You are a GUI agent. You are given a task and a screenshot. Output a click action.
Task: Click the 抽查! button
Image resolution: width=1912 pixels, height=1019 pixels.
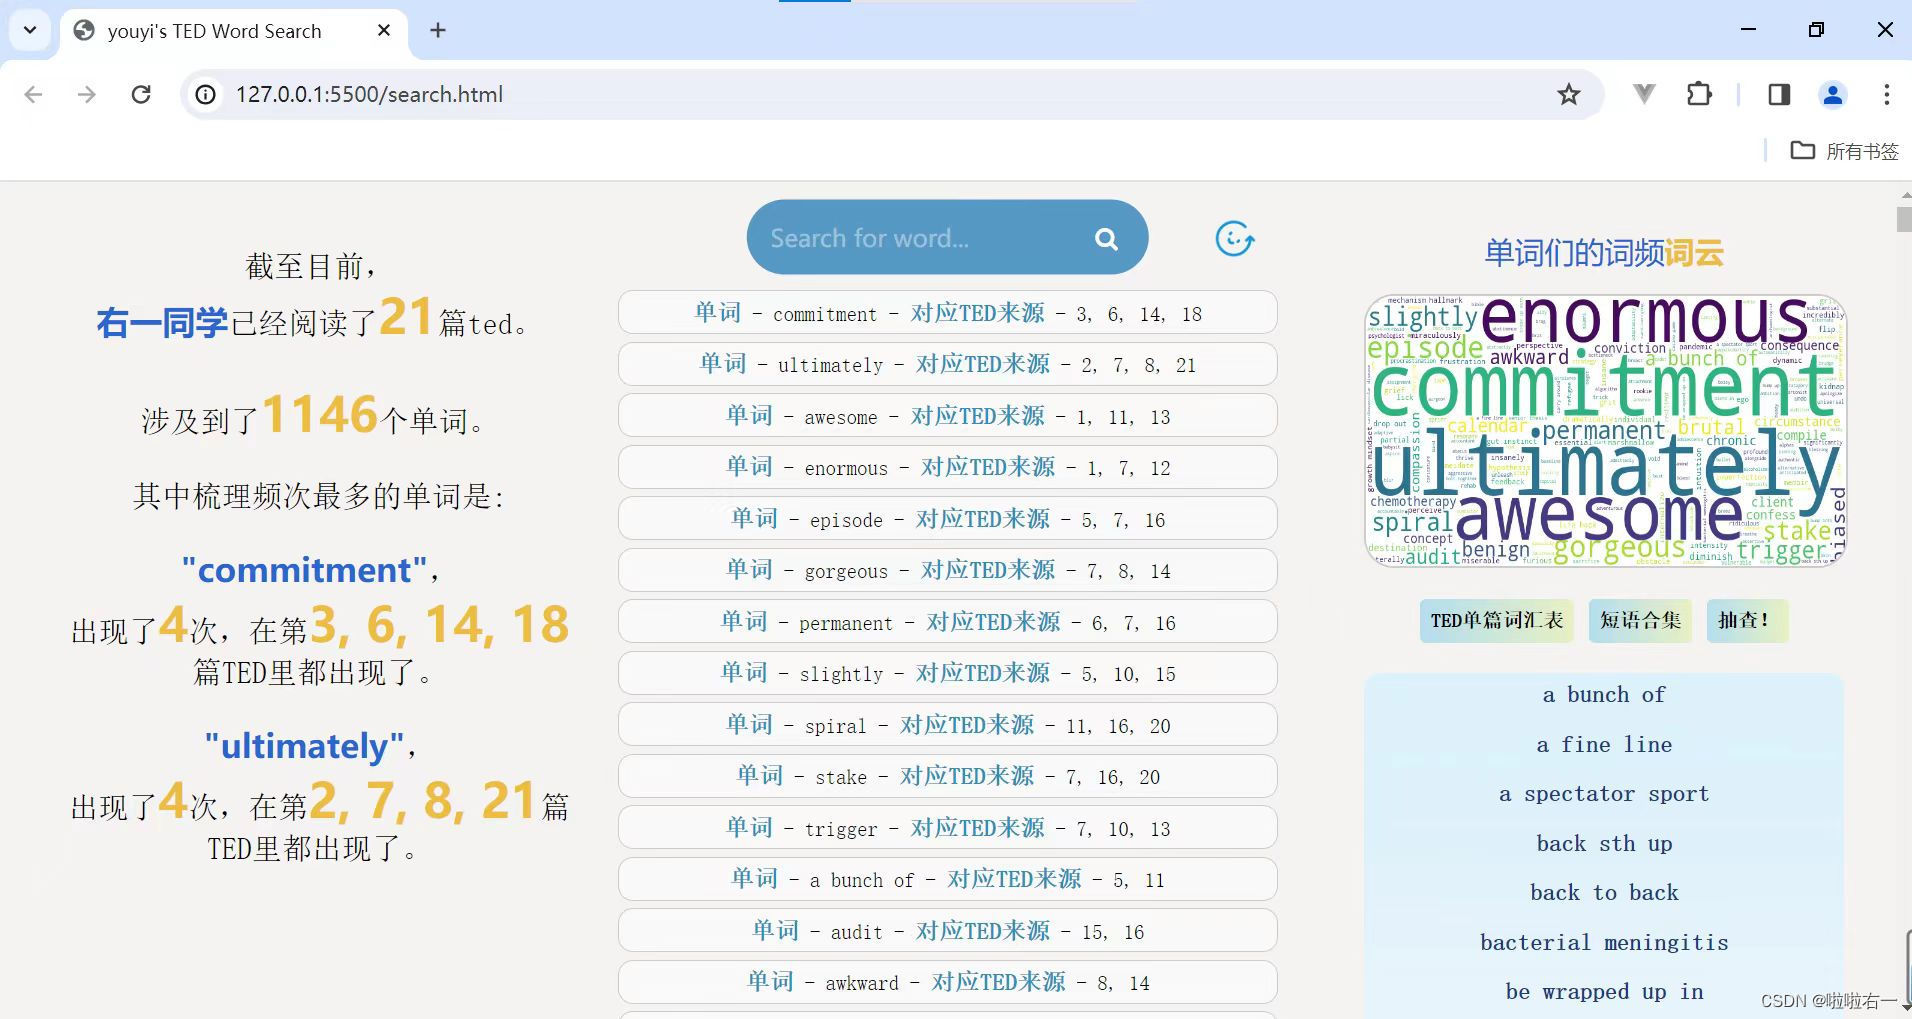click(x=1746, y=621)
